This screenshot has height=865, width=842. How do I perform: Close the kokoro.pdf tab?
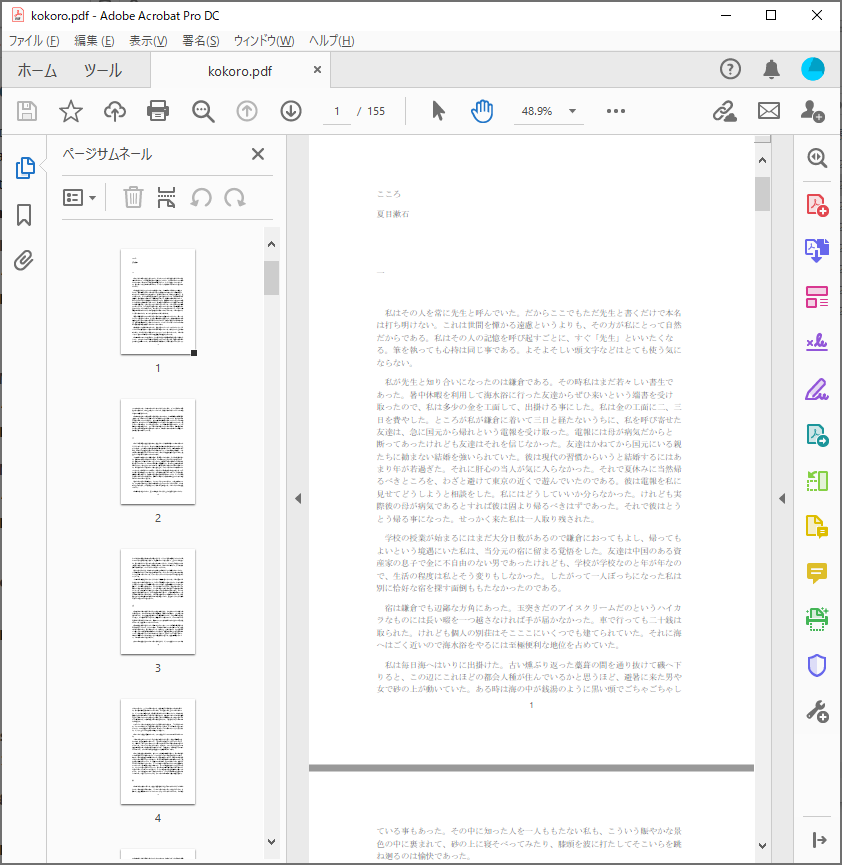[x=317, y=70]
